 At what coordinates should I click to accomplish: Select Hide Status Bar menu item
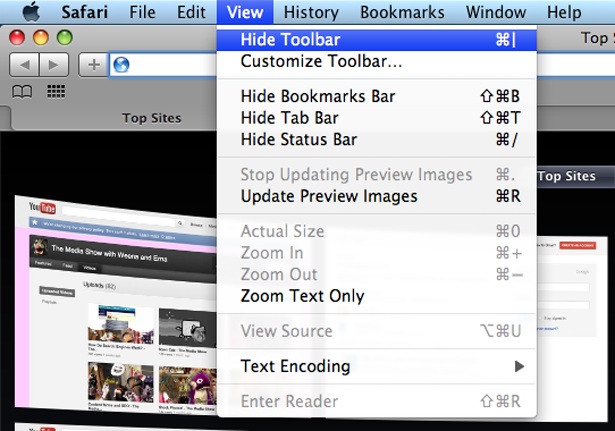tap(377, 139)
